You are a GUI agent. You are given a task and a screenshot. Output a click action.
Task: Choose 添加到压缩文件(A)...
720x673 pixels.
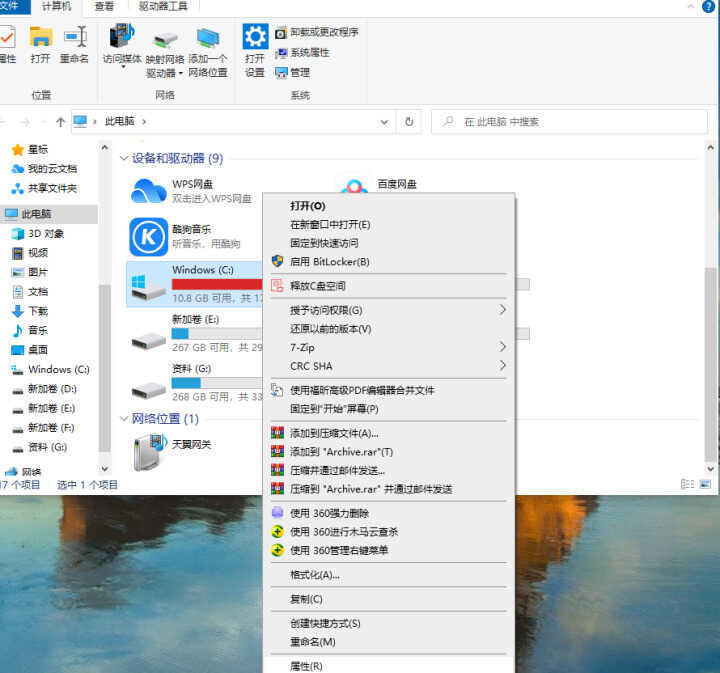click(389, 433)
